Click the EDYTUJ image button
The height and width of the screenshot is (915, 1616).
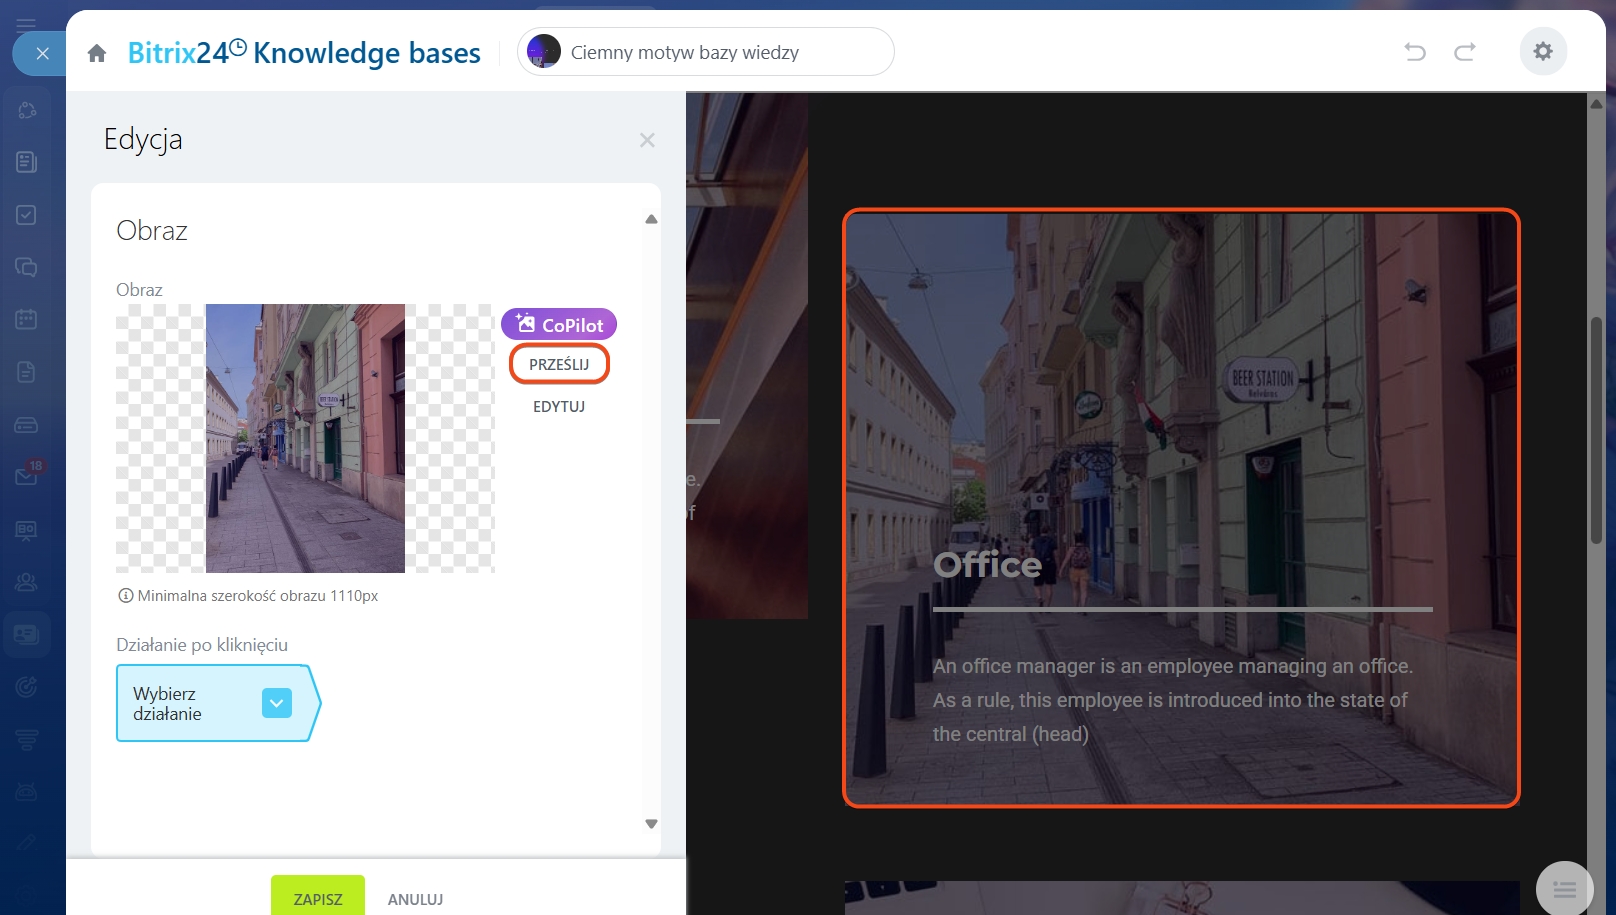point(559,407)
